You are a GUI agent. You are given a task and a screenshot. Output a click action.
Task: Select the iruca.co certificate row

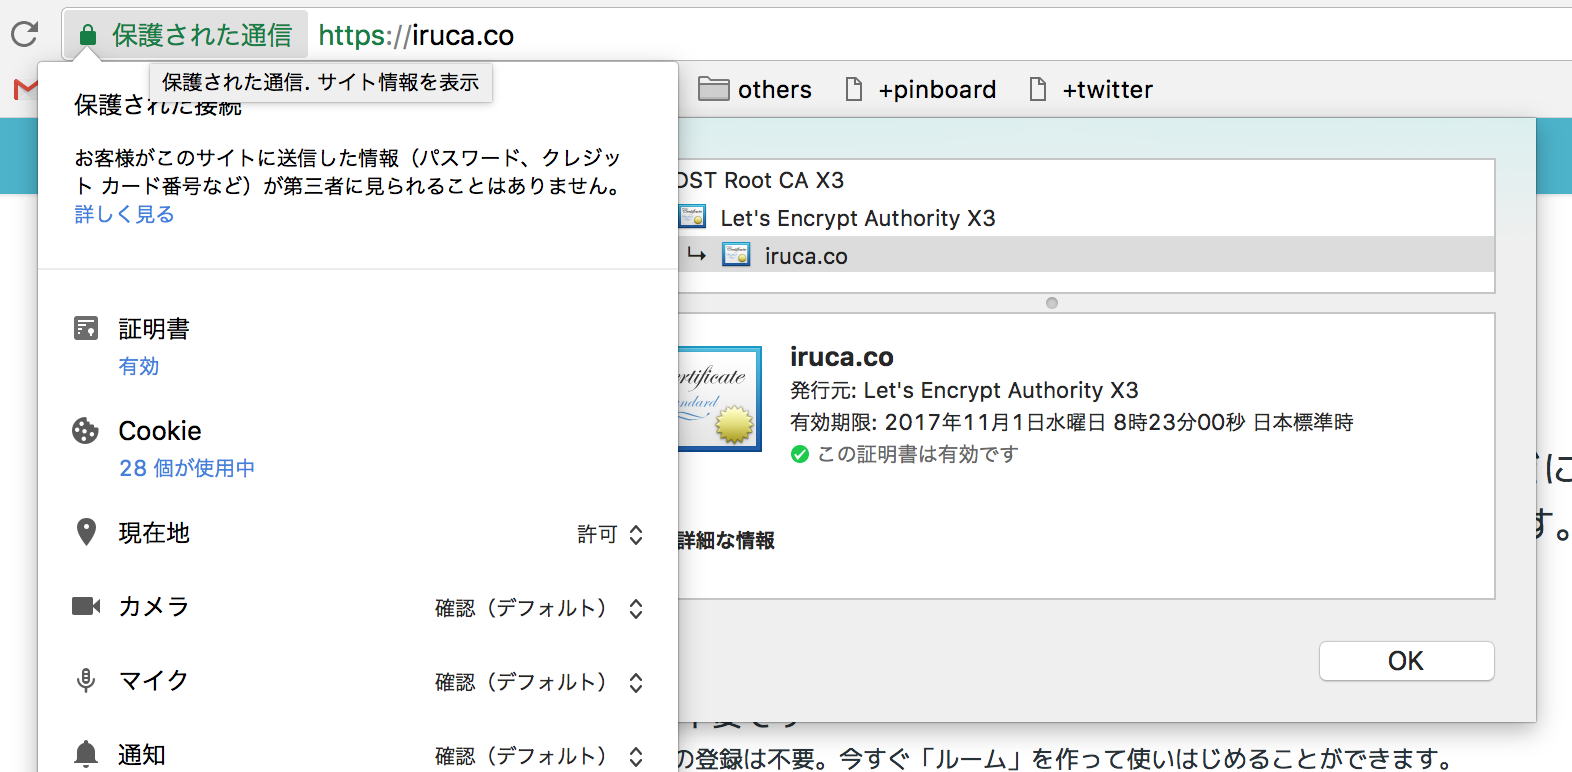click(1086, 255)
